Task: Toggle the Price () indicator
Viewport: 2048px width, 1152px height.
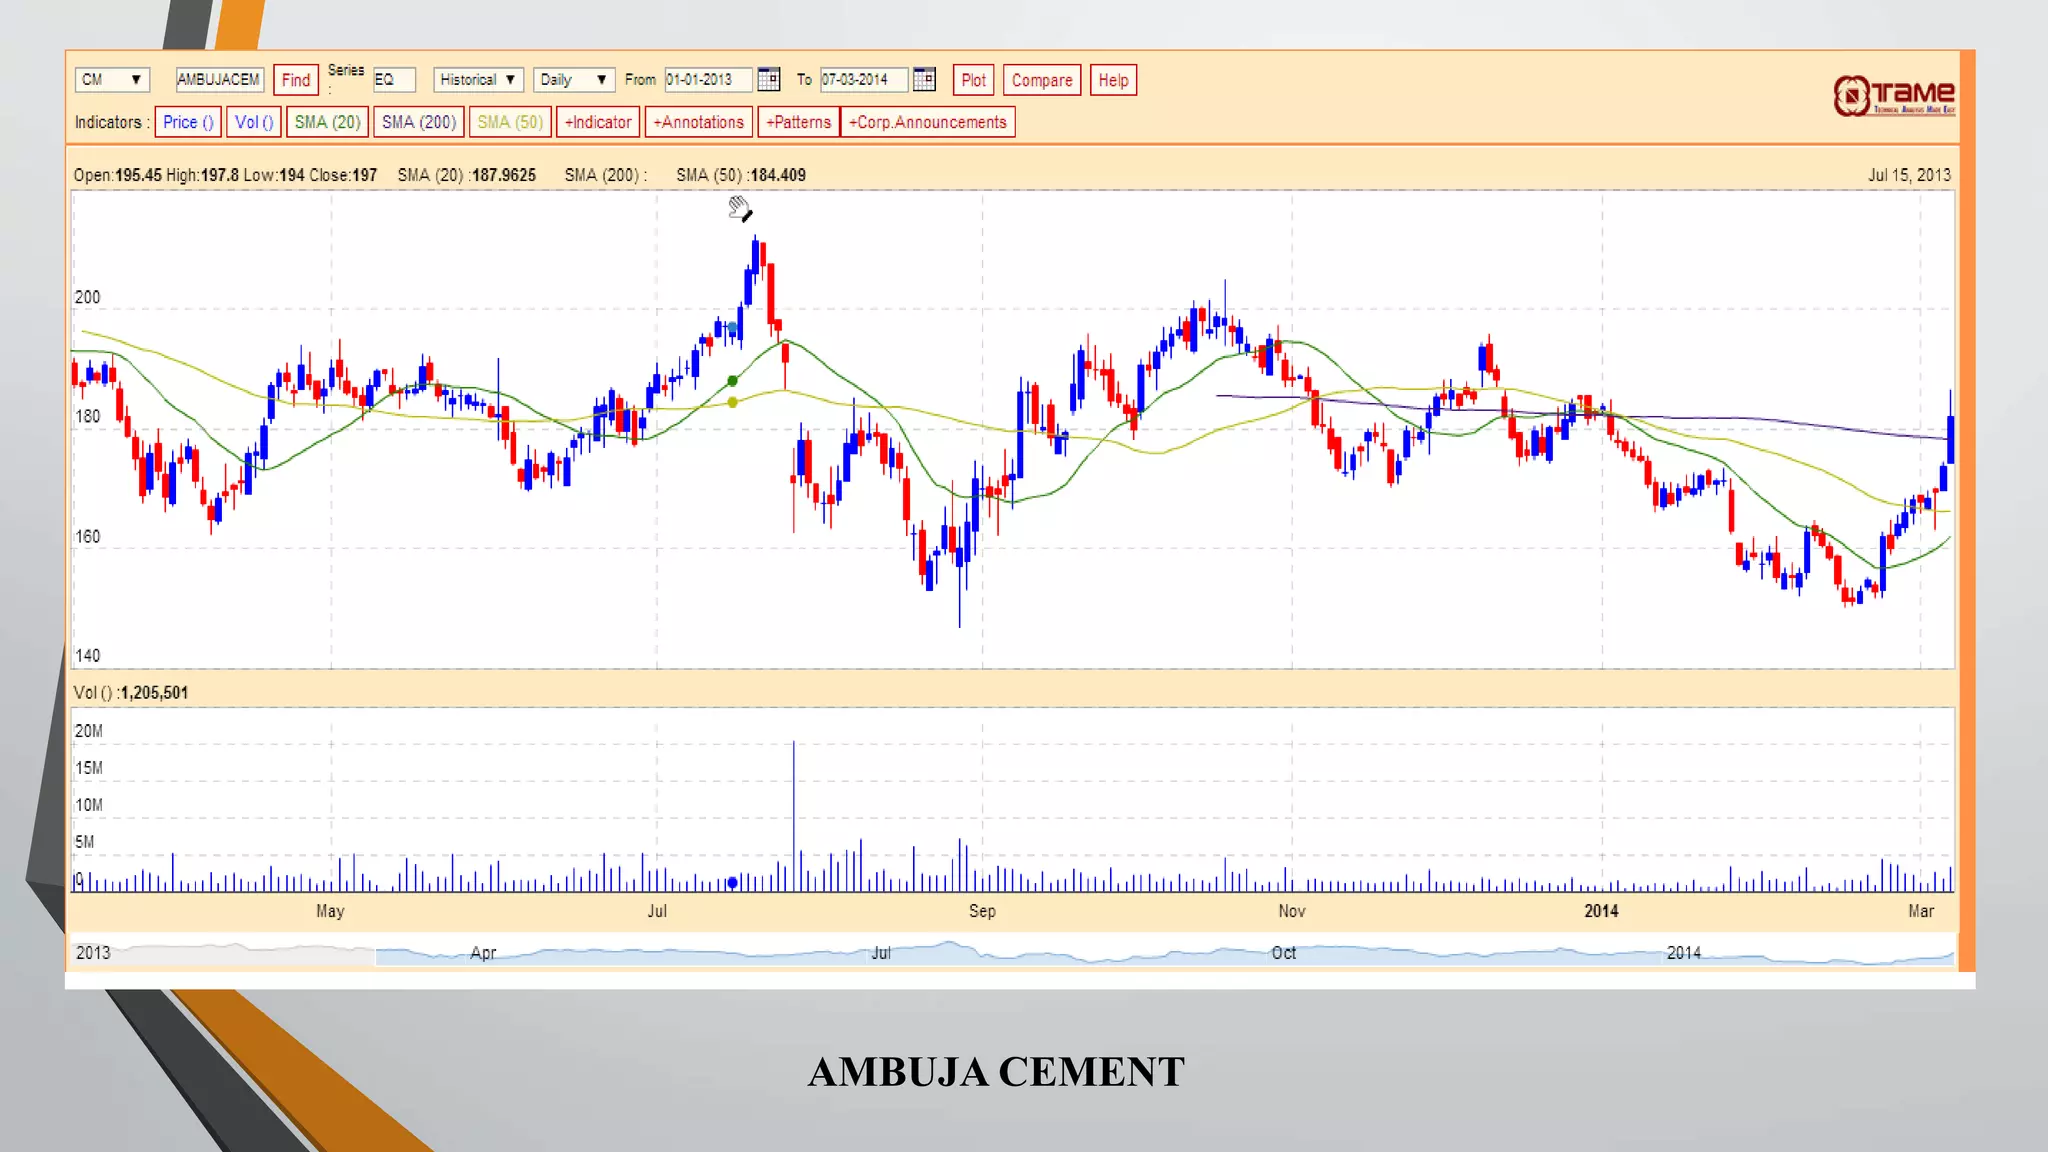Action: coord(188,122)
